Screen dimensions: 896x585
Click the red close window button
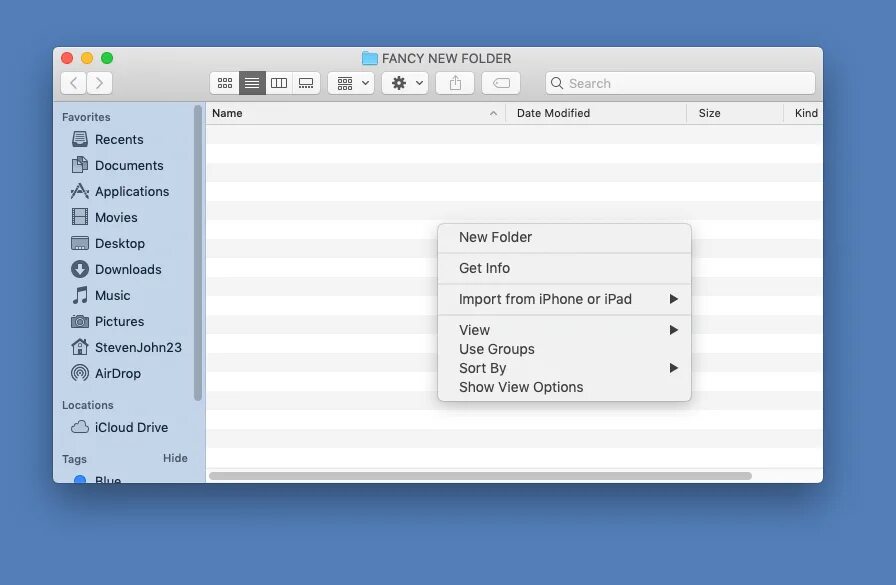click(67, 58)
